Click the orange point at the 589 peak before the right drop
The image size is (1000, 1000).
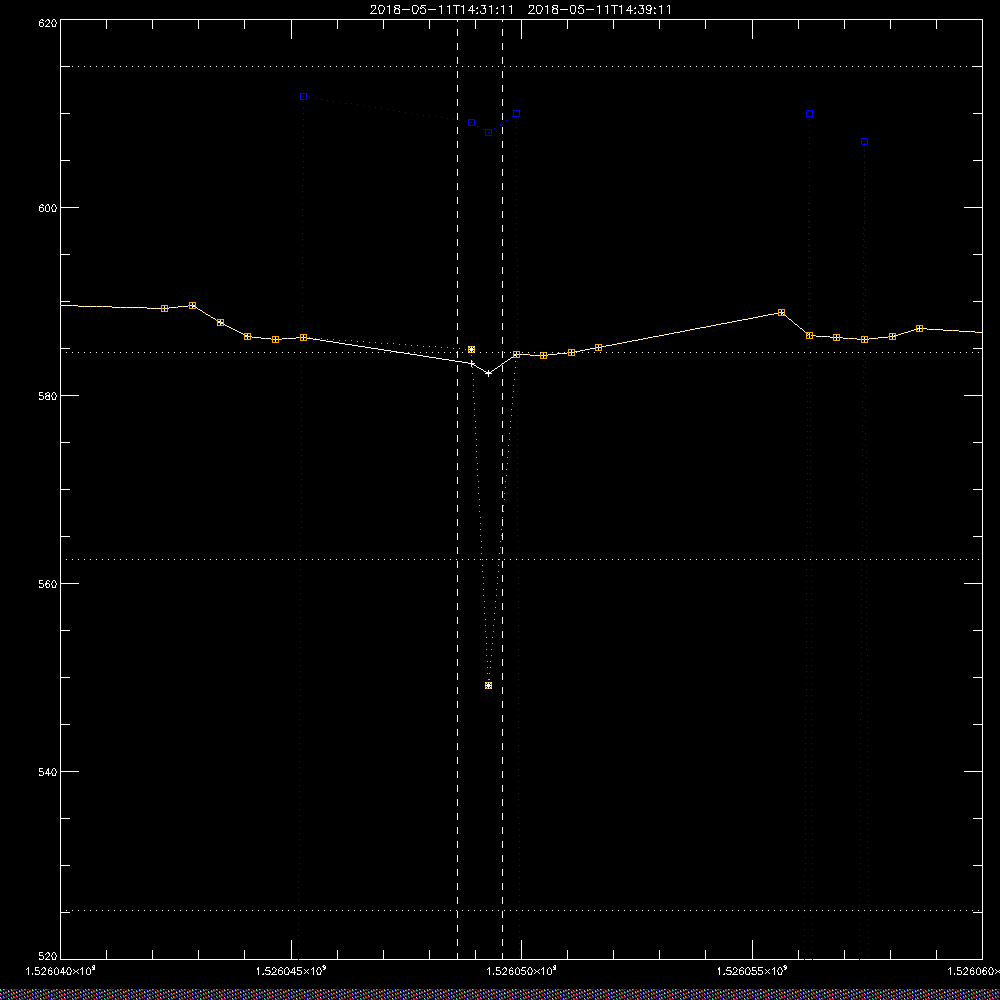tap(782, 312)
